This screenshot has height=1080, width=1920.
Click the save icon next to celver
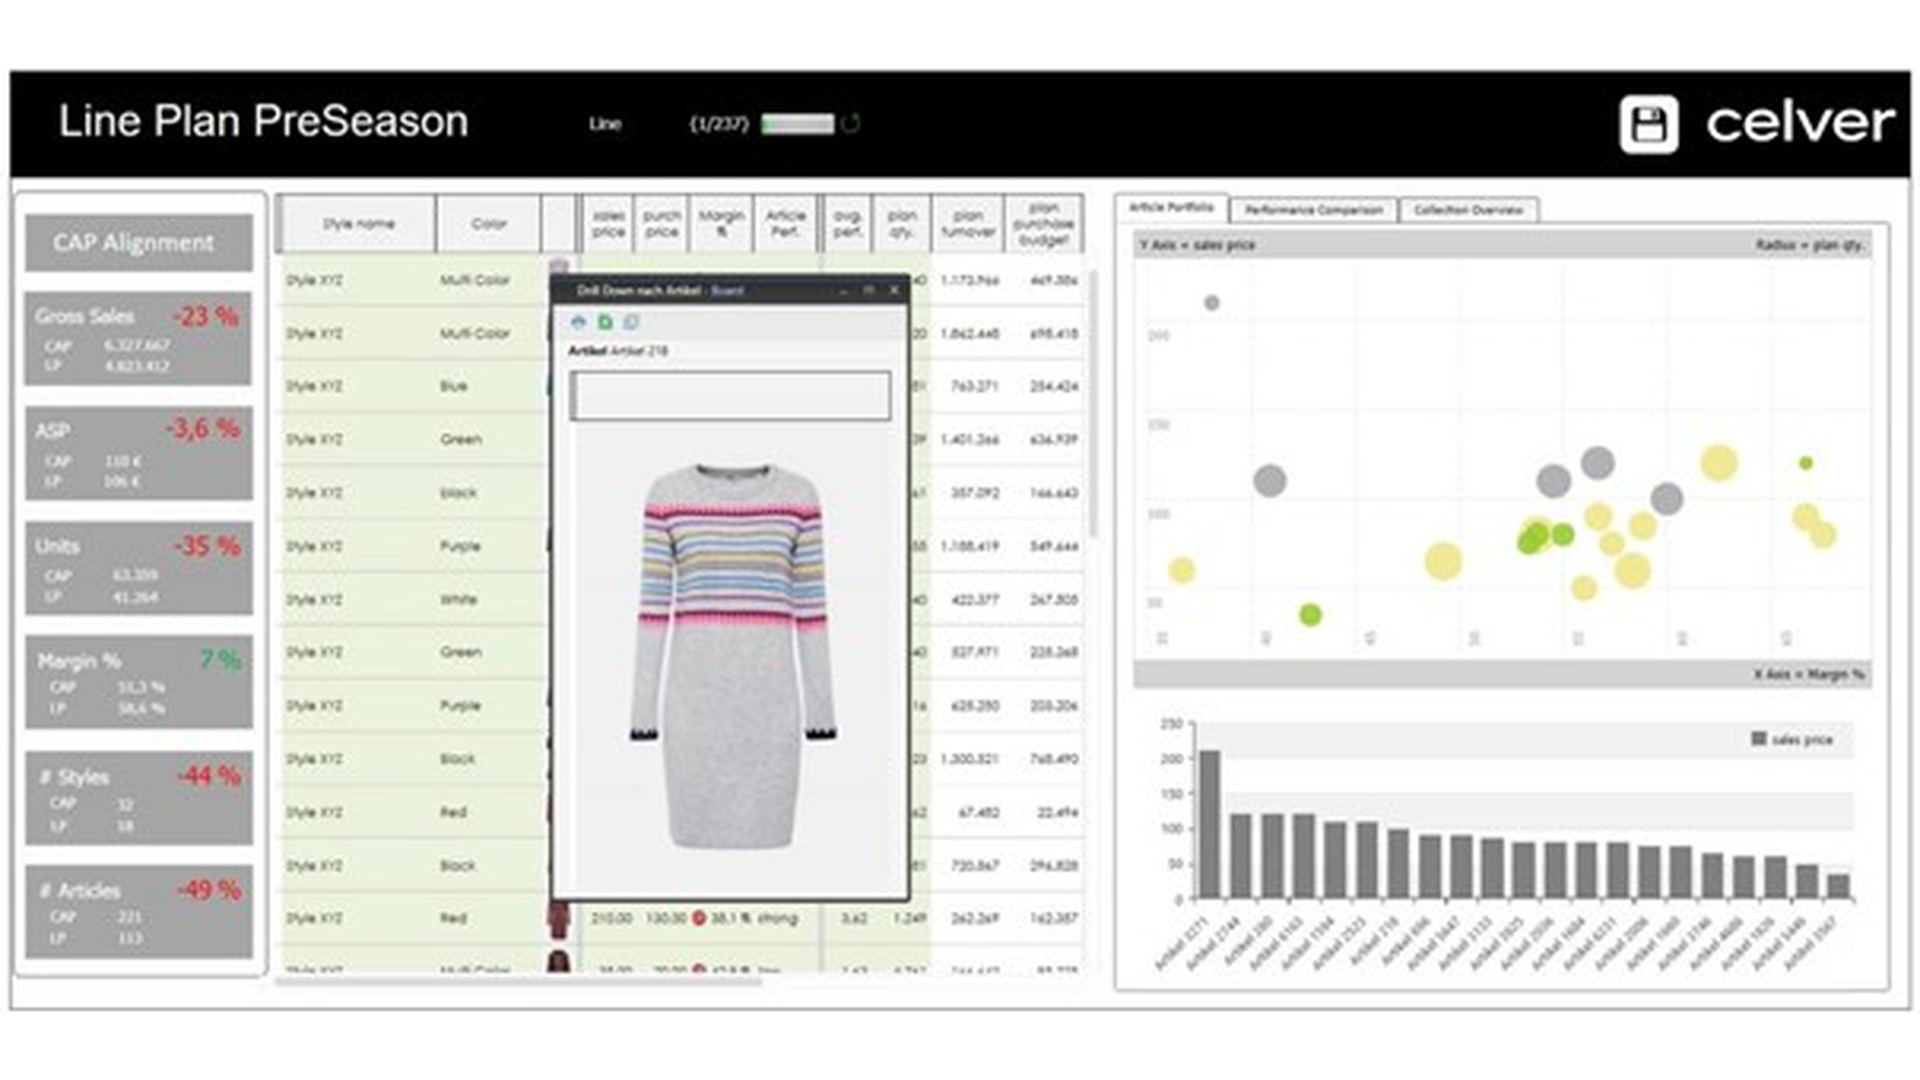(1648, 125)
